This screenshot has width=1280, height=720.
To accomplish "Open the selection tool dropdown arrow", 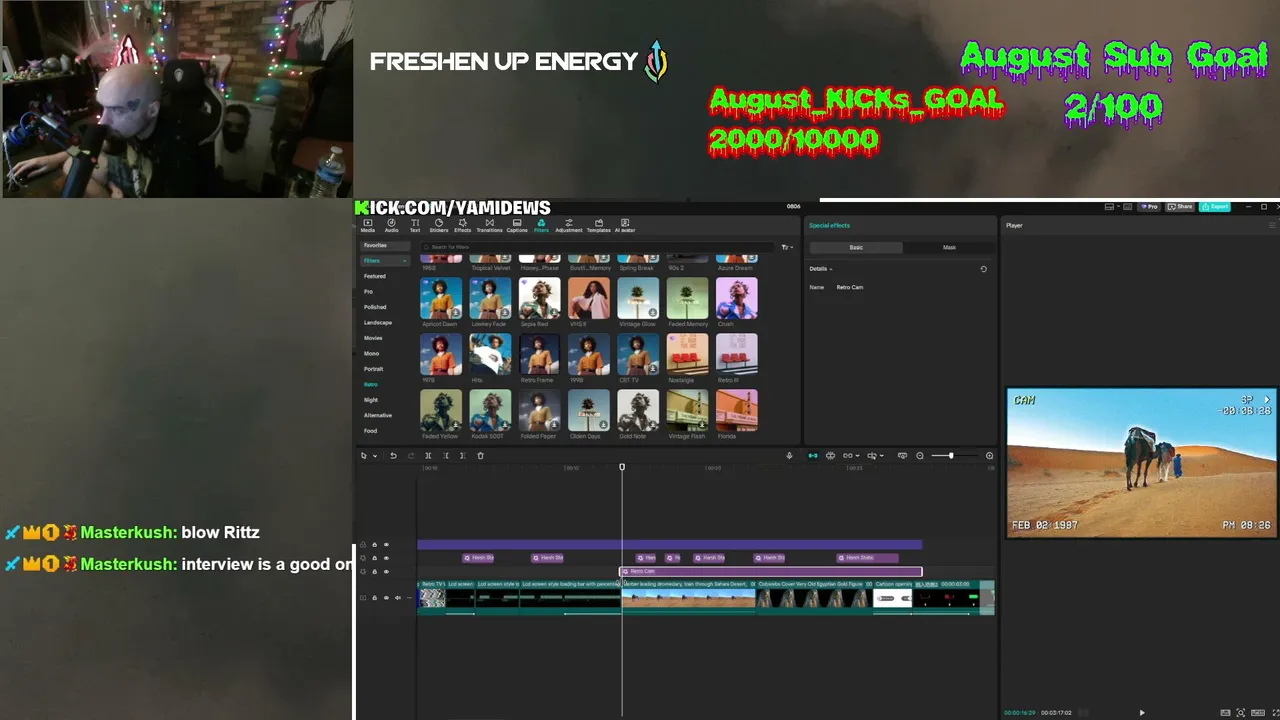I will (375, 456).
